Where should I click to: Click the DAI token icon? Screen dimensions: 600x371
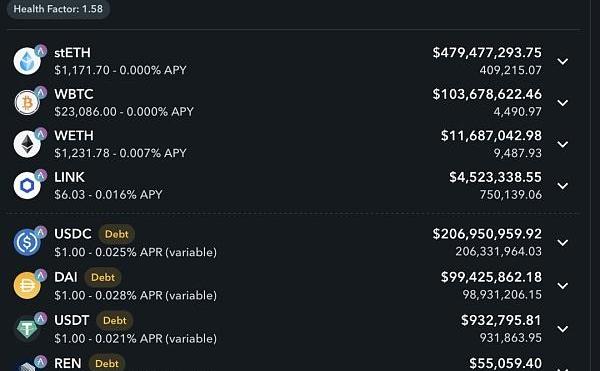click(x=27, y=285)
